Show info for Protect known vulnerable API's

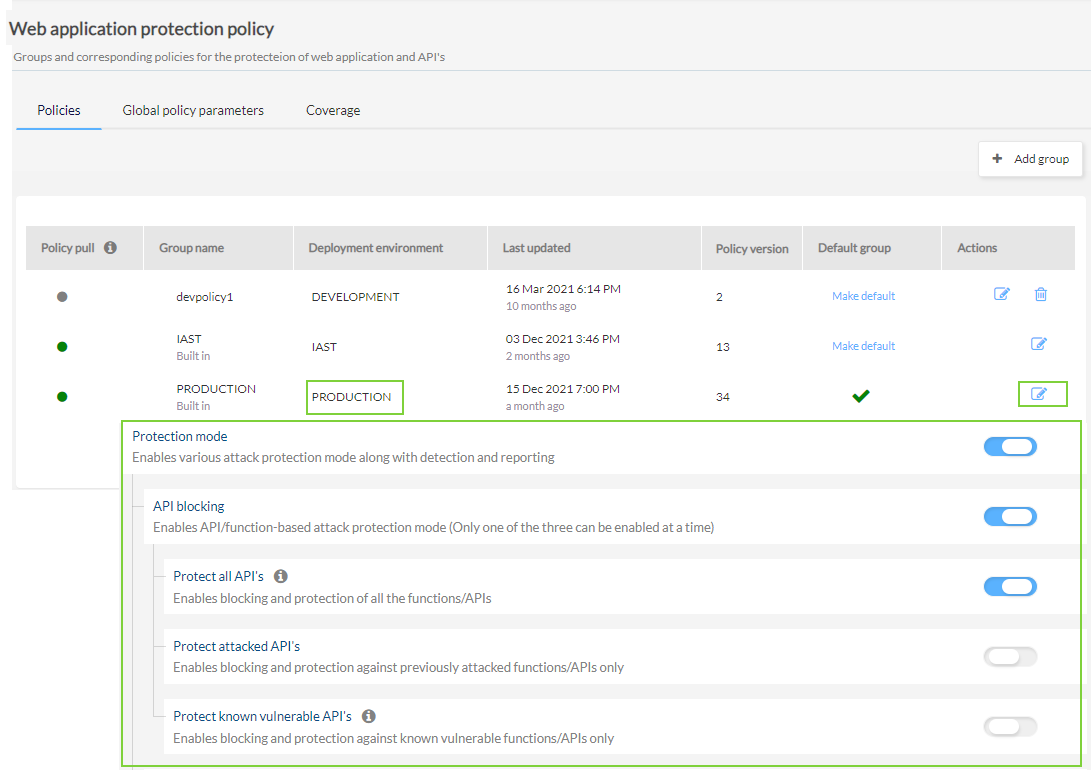[369, 716]
